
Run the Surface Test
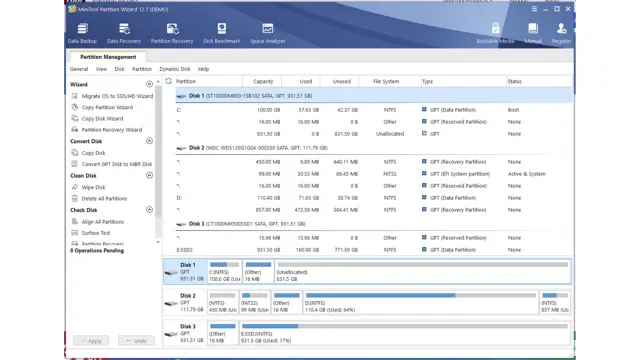pos(91,233)
